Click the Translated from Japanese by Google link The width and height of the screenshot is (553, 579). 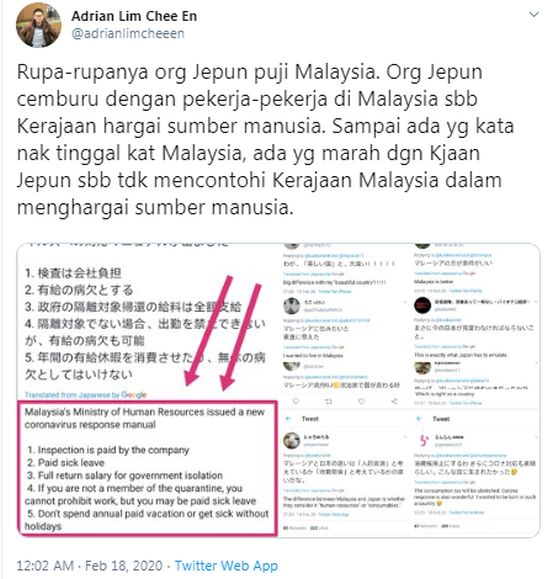pyautogui.click(x=86, y=395)
